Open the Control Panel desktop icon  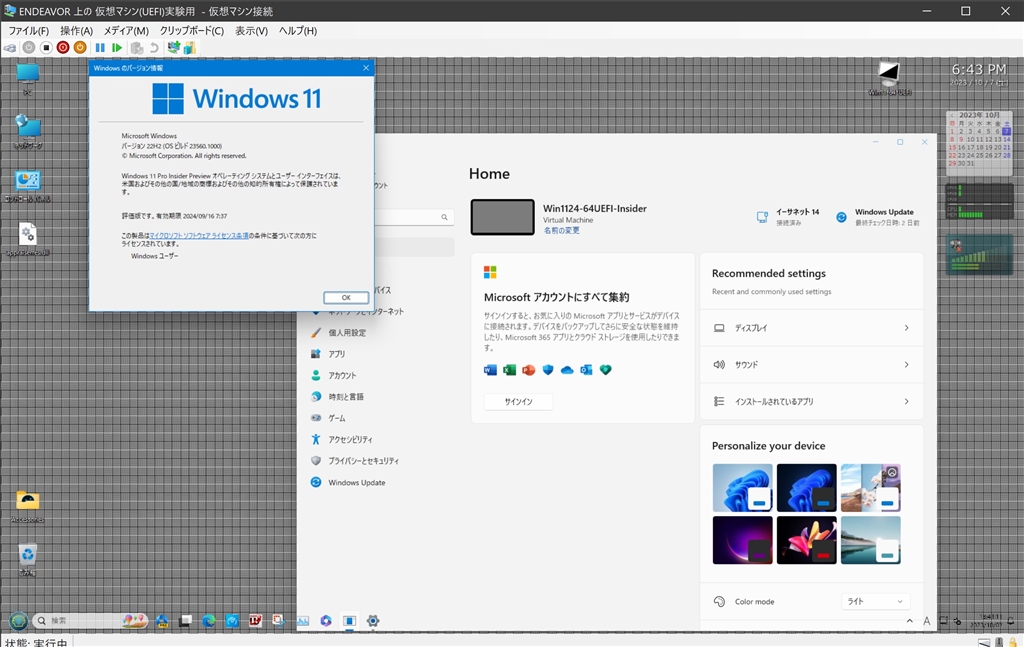tap(27, 186)
